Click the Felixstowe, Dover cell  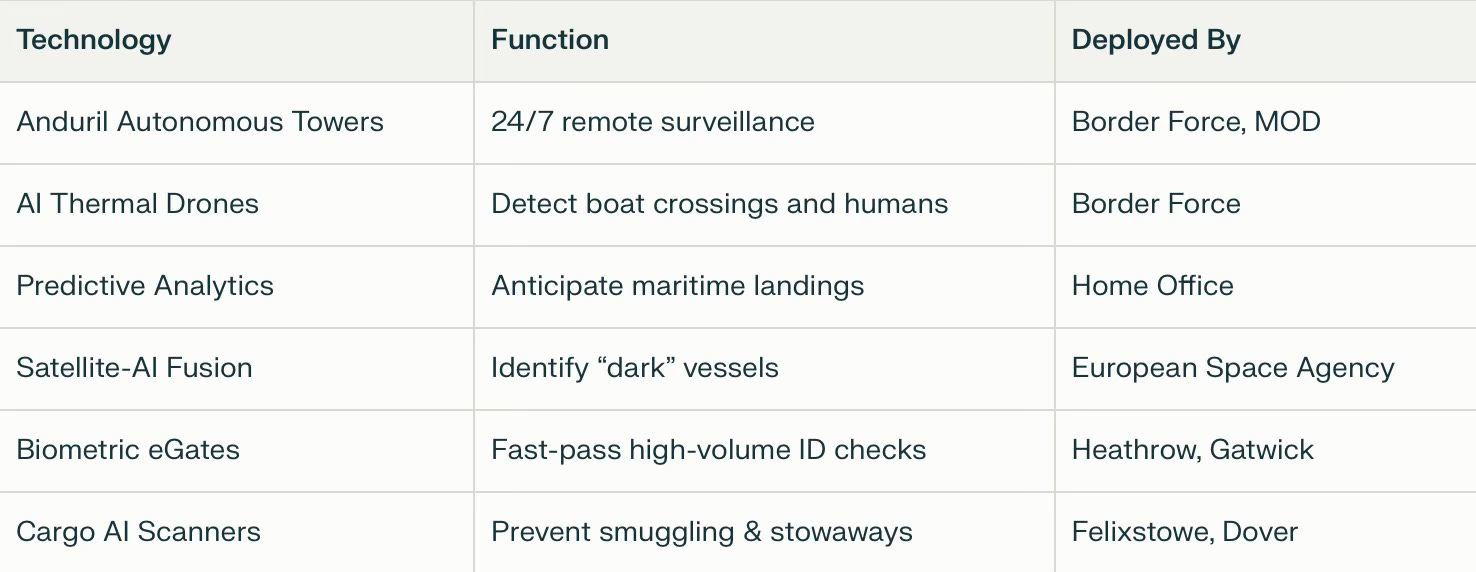pyautogui.click(x=1265, y=532)
